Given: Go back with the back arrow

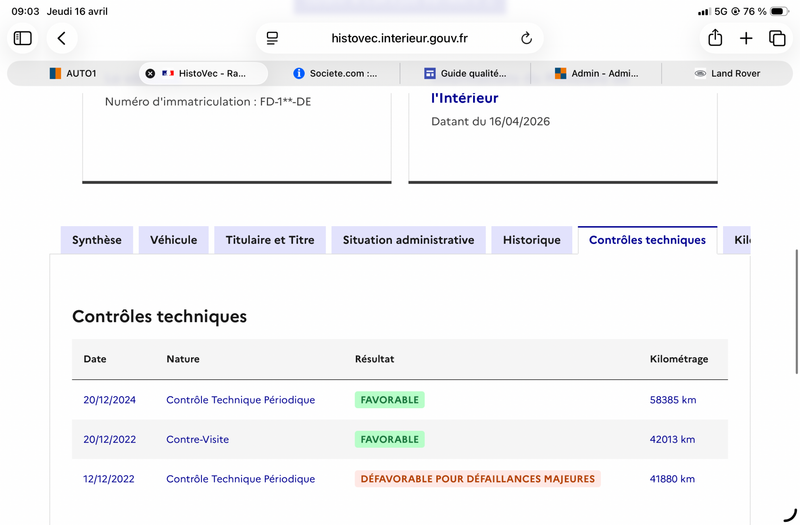Looking at the screenshot, I should click(62, 38).
